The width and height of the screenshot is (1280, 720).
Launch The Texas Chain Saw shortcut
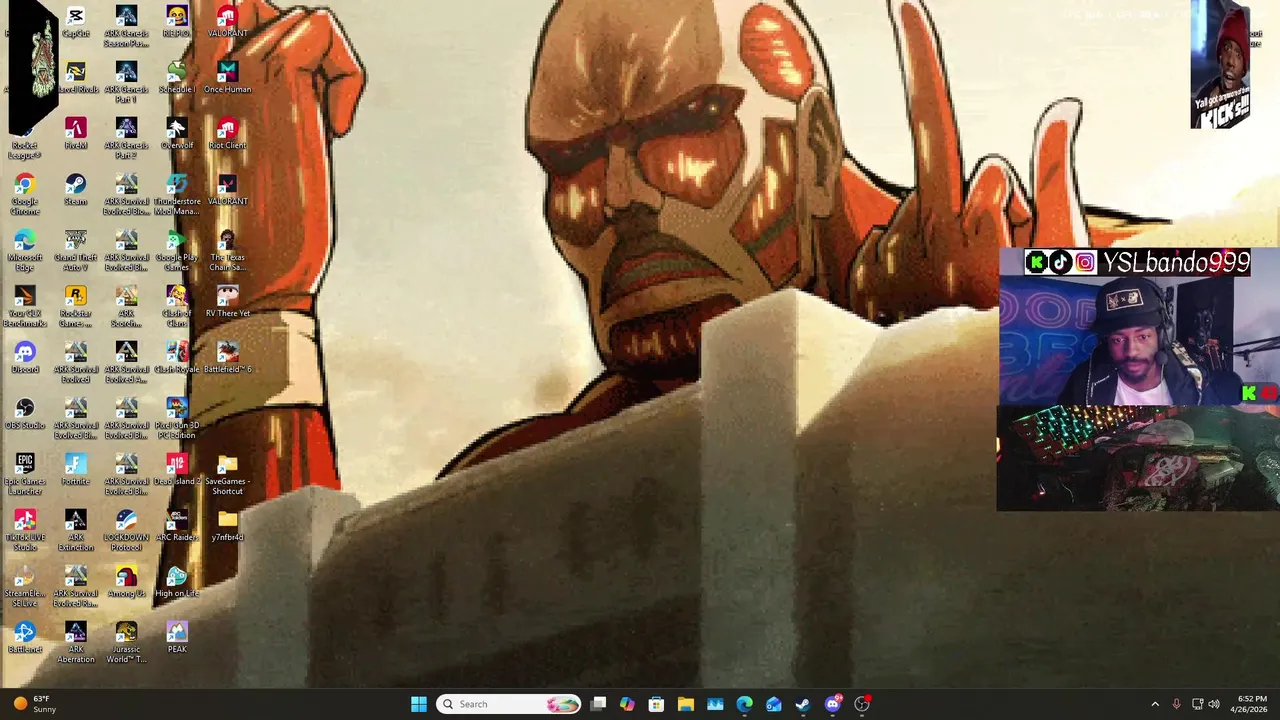coord(228,250)
